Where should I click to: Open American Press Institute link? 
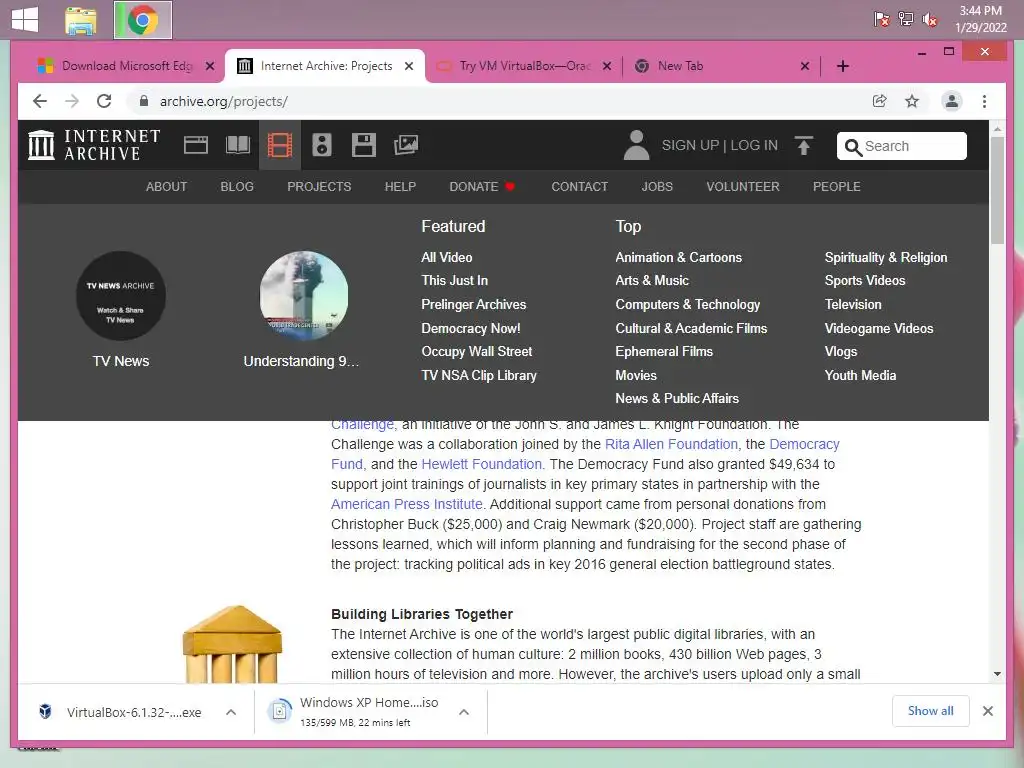pyautogui.click(x=406, y=504)
